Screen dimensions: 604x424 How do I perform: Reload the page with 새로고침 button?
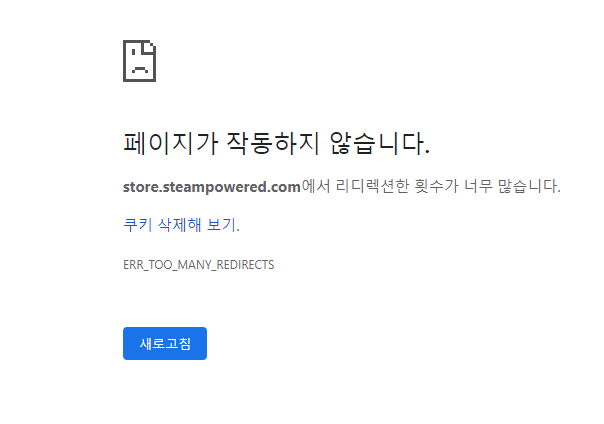pyautogui.click(x=165, y=344)
